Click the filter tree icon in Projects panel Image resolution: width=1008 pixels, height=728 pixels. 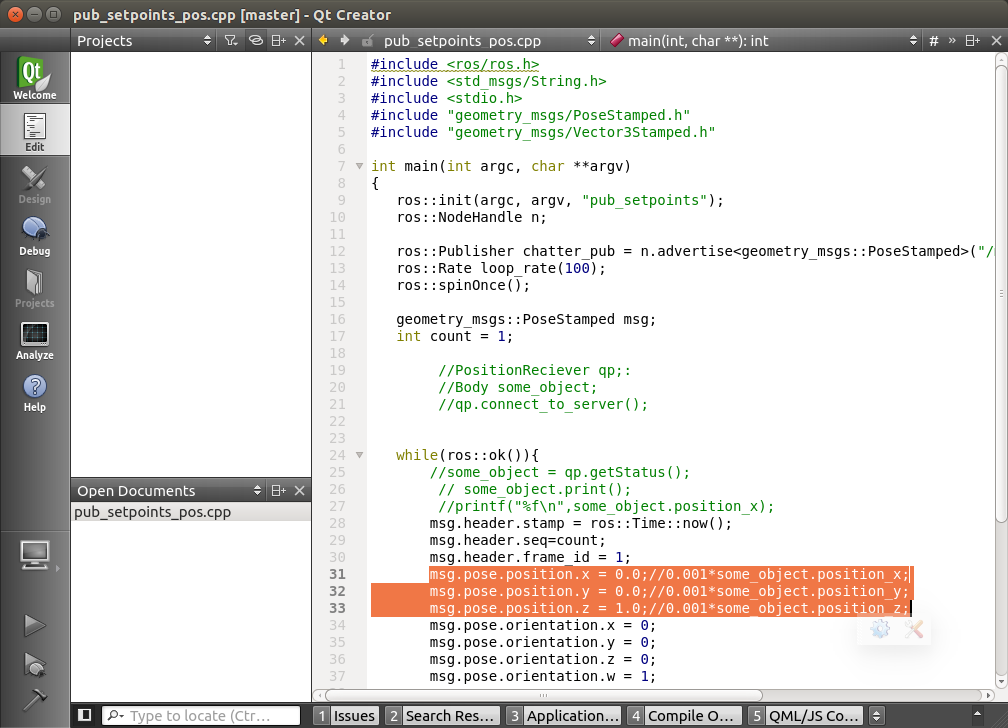[x=231, y=41]
